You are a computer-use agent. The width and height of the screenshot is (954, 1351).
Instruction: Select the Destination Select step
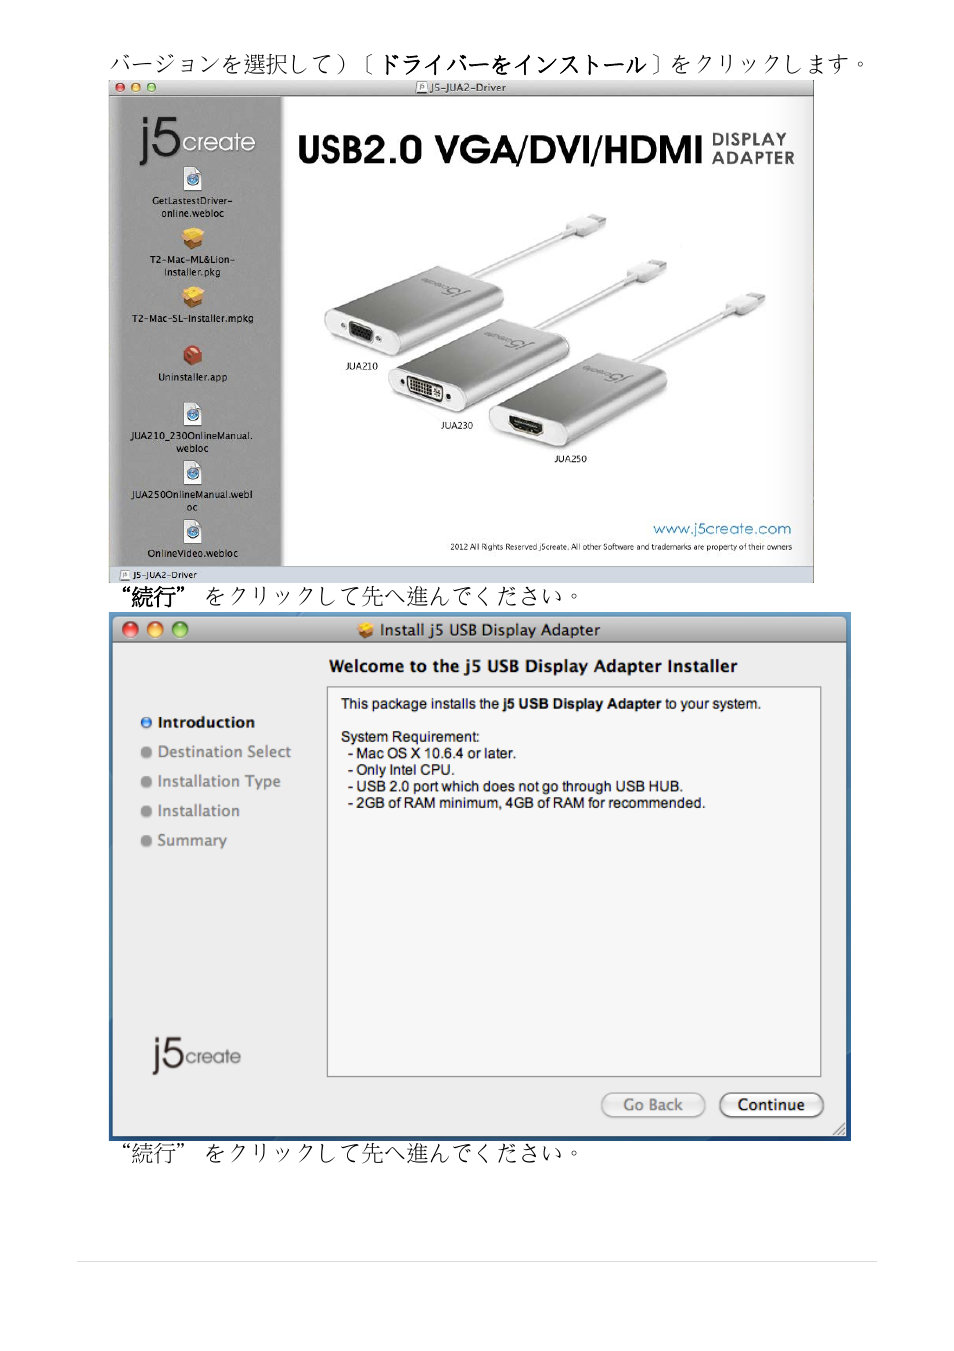223,752
